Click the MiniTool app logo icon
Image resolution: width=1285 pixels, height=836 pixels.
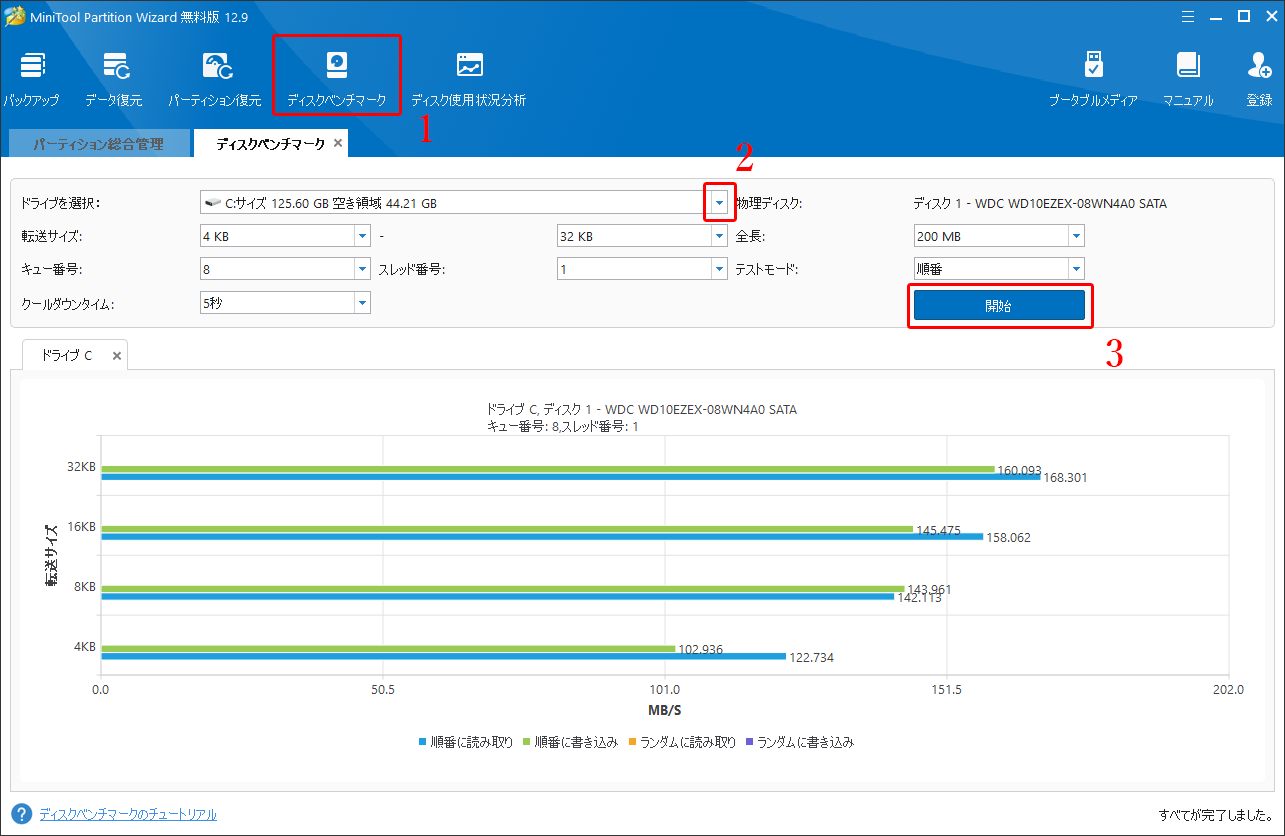click(x=15, y=16)
